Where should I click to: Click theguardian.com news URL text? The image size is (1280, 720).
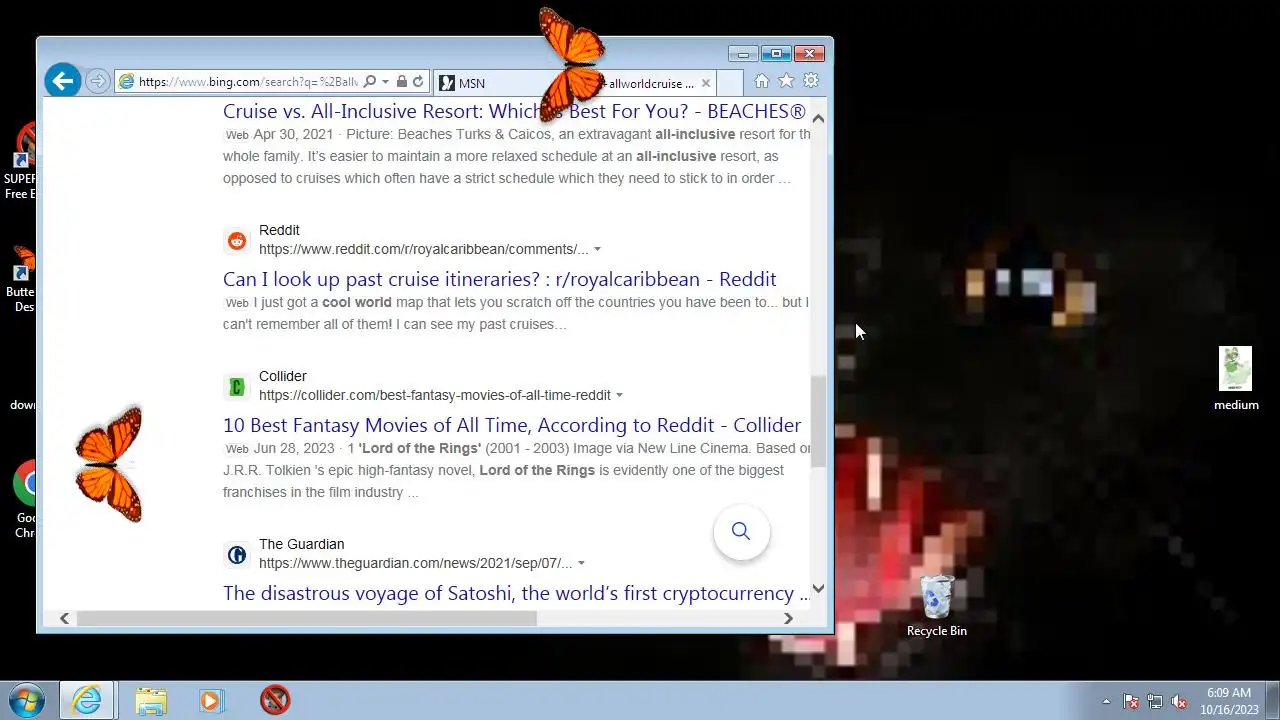pos(415,563)
